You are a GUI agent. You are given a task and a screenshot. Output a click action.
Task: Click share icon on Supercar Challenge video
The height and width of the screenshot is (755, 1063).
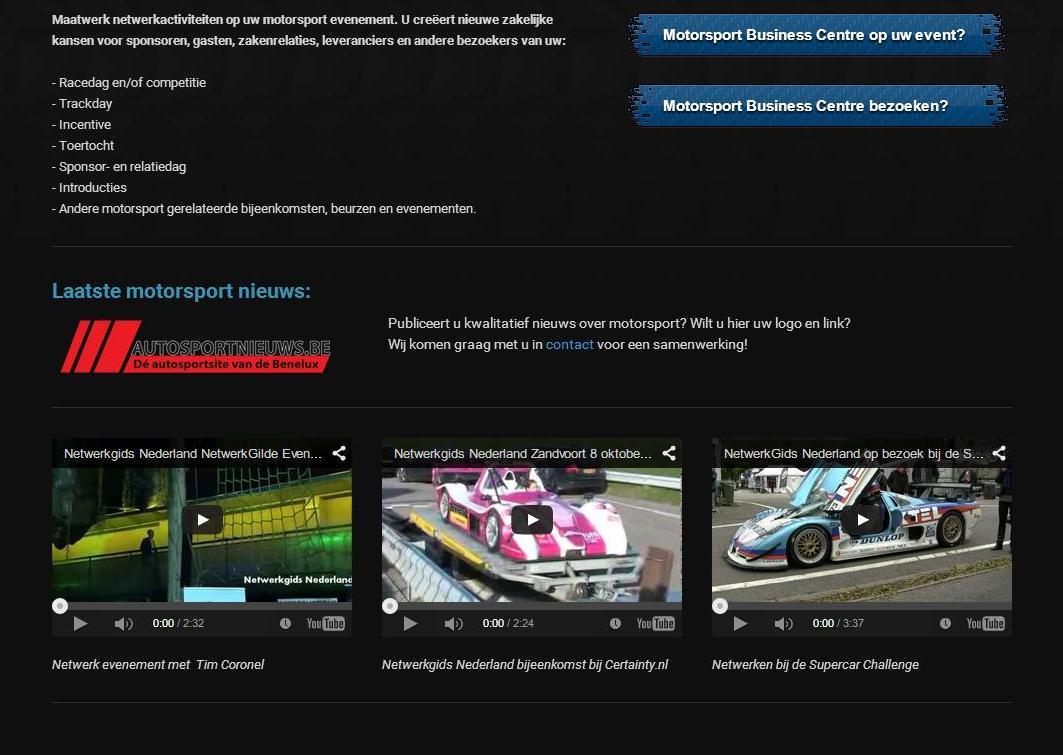pyautogui.click(x=999, y=453)
